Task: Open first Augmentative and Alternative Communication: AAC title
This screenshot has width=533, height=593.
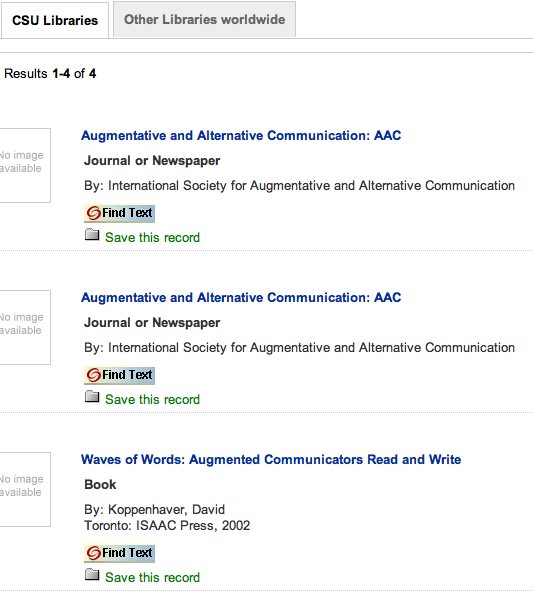Action: [241, 135]
